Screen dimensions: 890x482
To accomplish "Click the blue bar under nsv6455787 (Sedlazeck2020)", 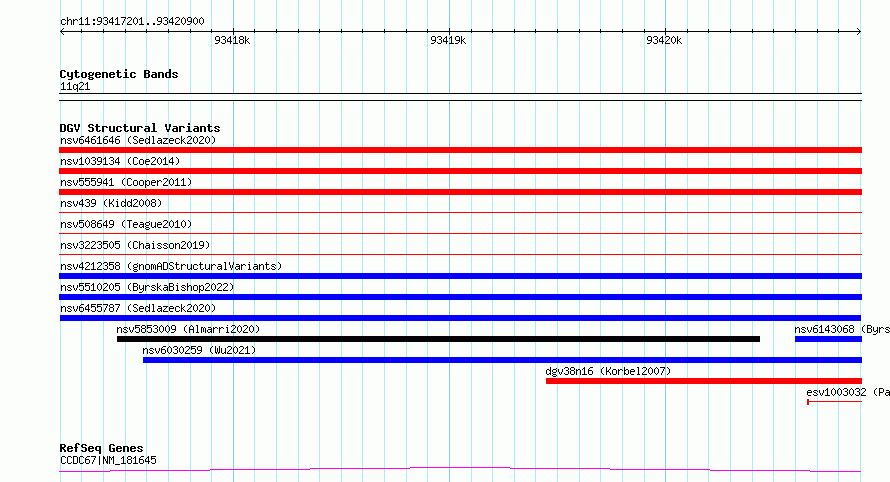I will [460, 318].
